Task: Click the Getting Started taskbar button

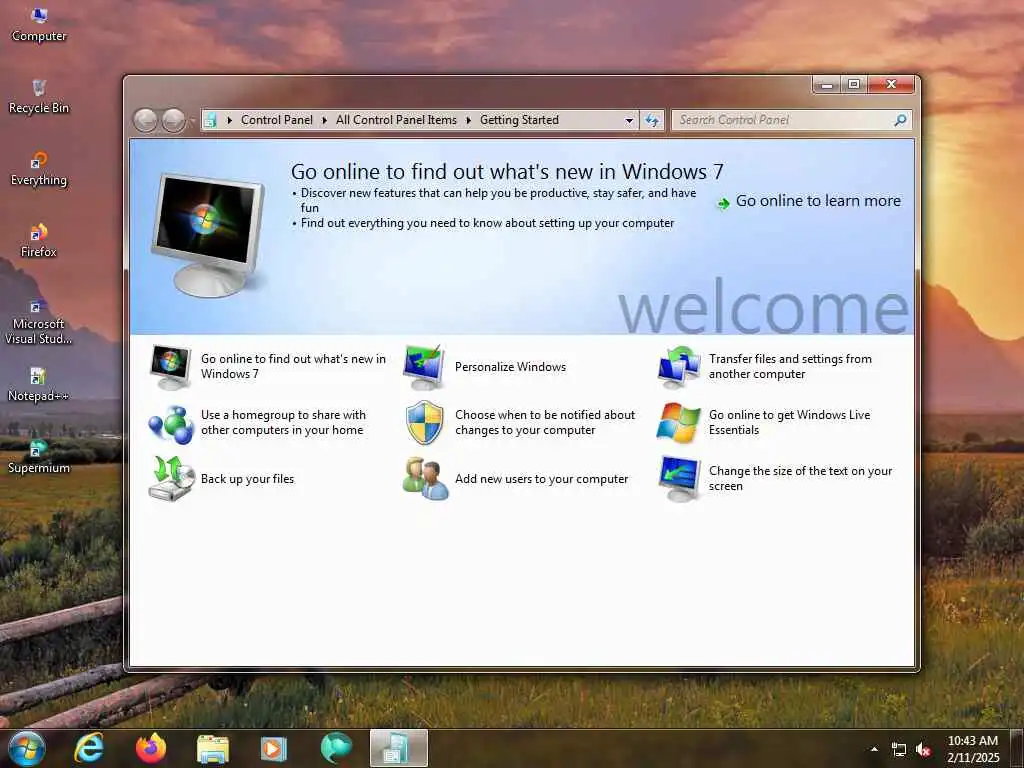Action: tap(398, 748)
